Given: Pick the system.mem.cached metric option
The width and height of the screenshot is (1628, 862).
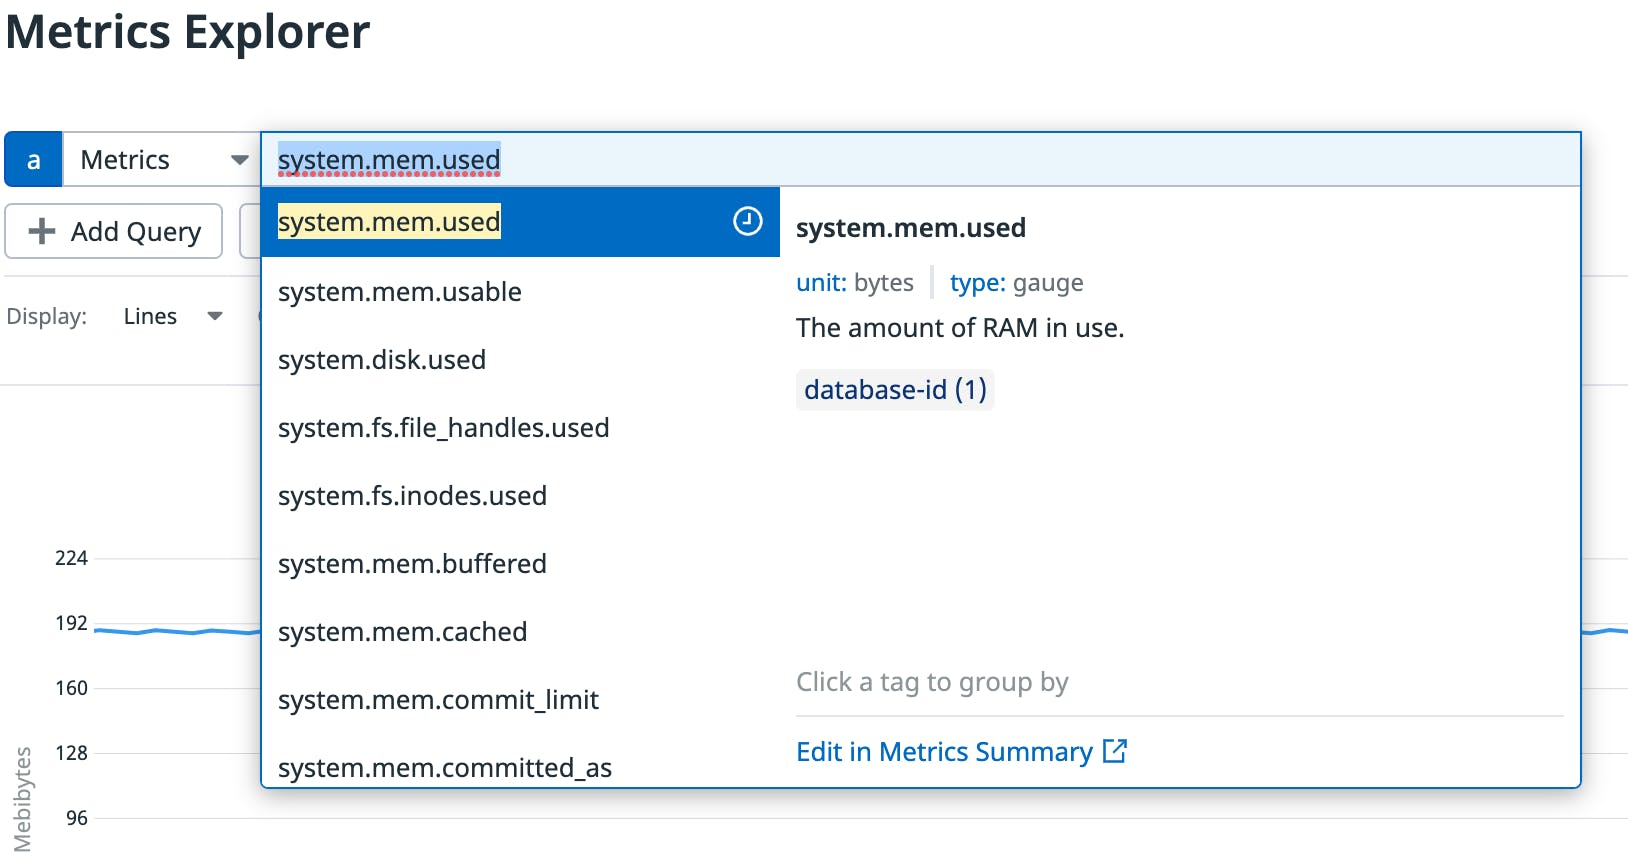Looking at the screenshot, I should (x=402, y=632).
